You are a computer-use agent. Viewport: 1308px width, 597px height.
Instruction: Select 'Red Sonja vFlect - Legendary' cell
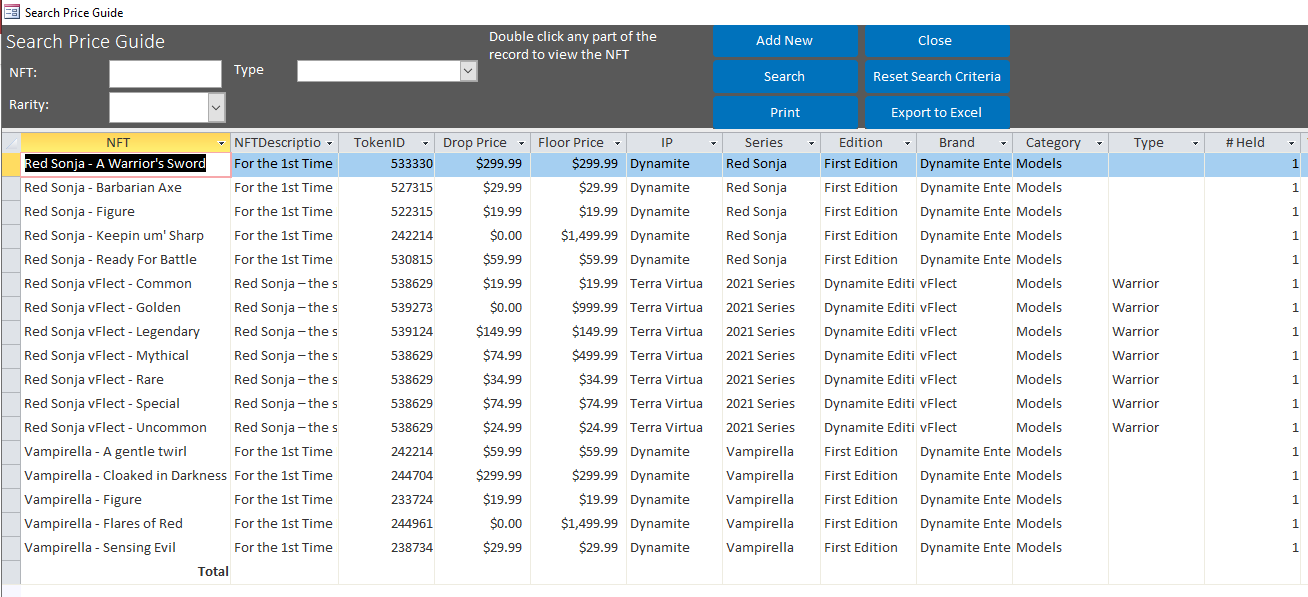tap(126, 332)
